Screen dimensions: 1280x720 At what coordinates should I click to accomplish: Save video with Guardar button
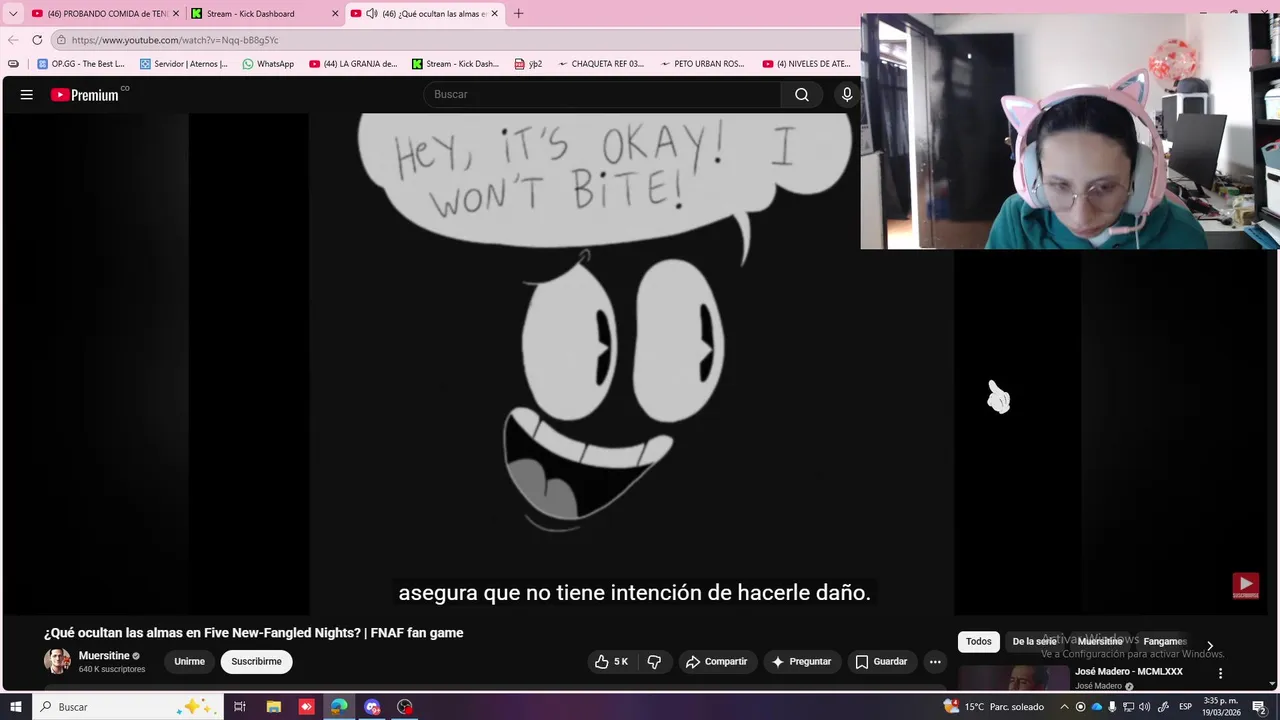[881, 662]
